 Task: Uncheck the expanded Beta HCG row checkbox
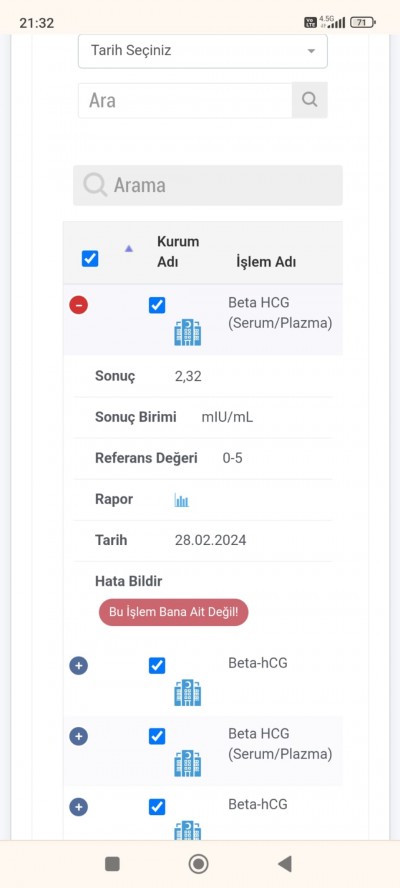tap(157, 305)
